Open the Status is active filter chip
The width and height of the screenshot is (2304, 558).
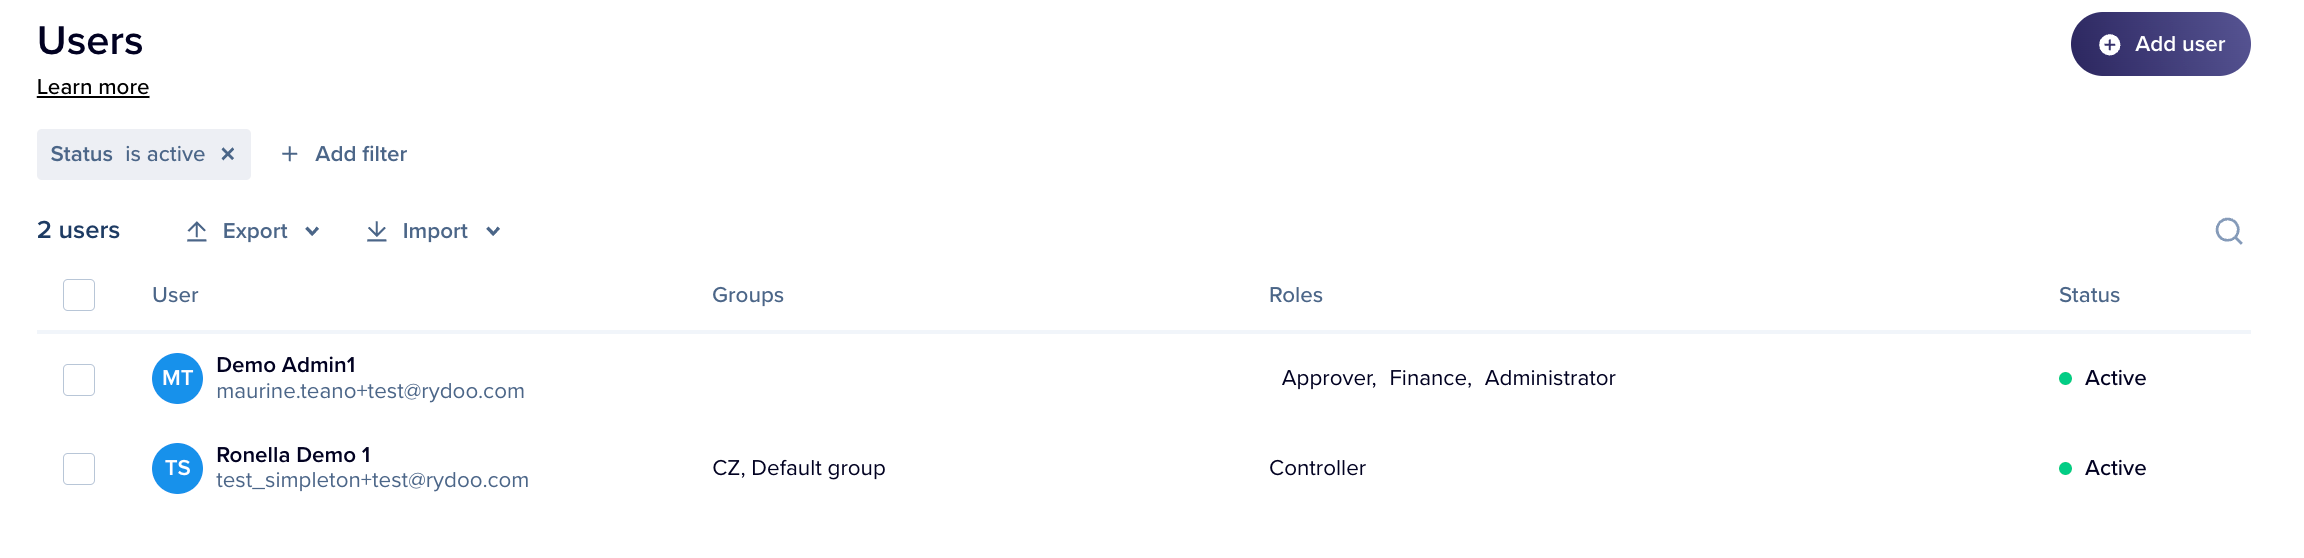[128, 154]
